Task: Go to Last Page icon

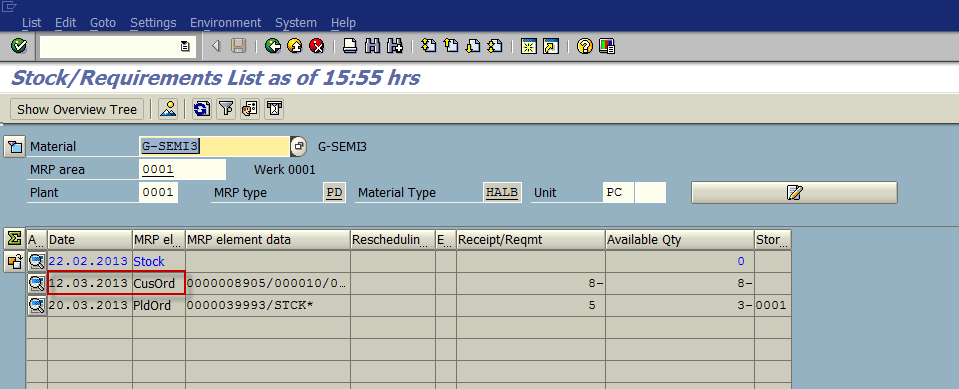Action: [x=495, y=46]
